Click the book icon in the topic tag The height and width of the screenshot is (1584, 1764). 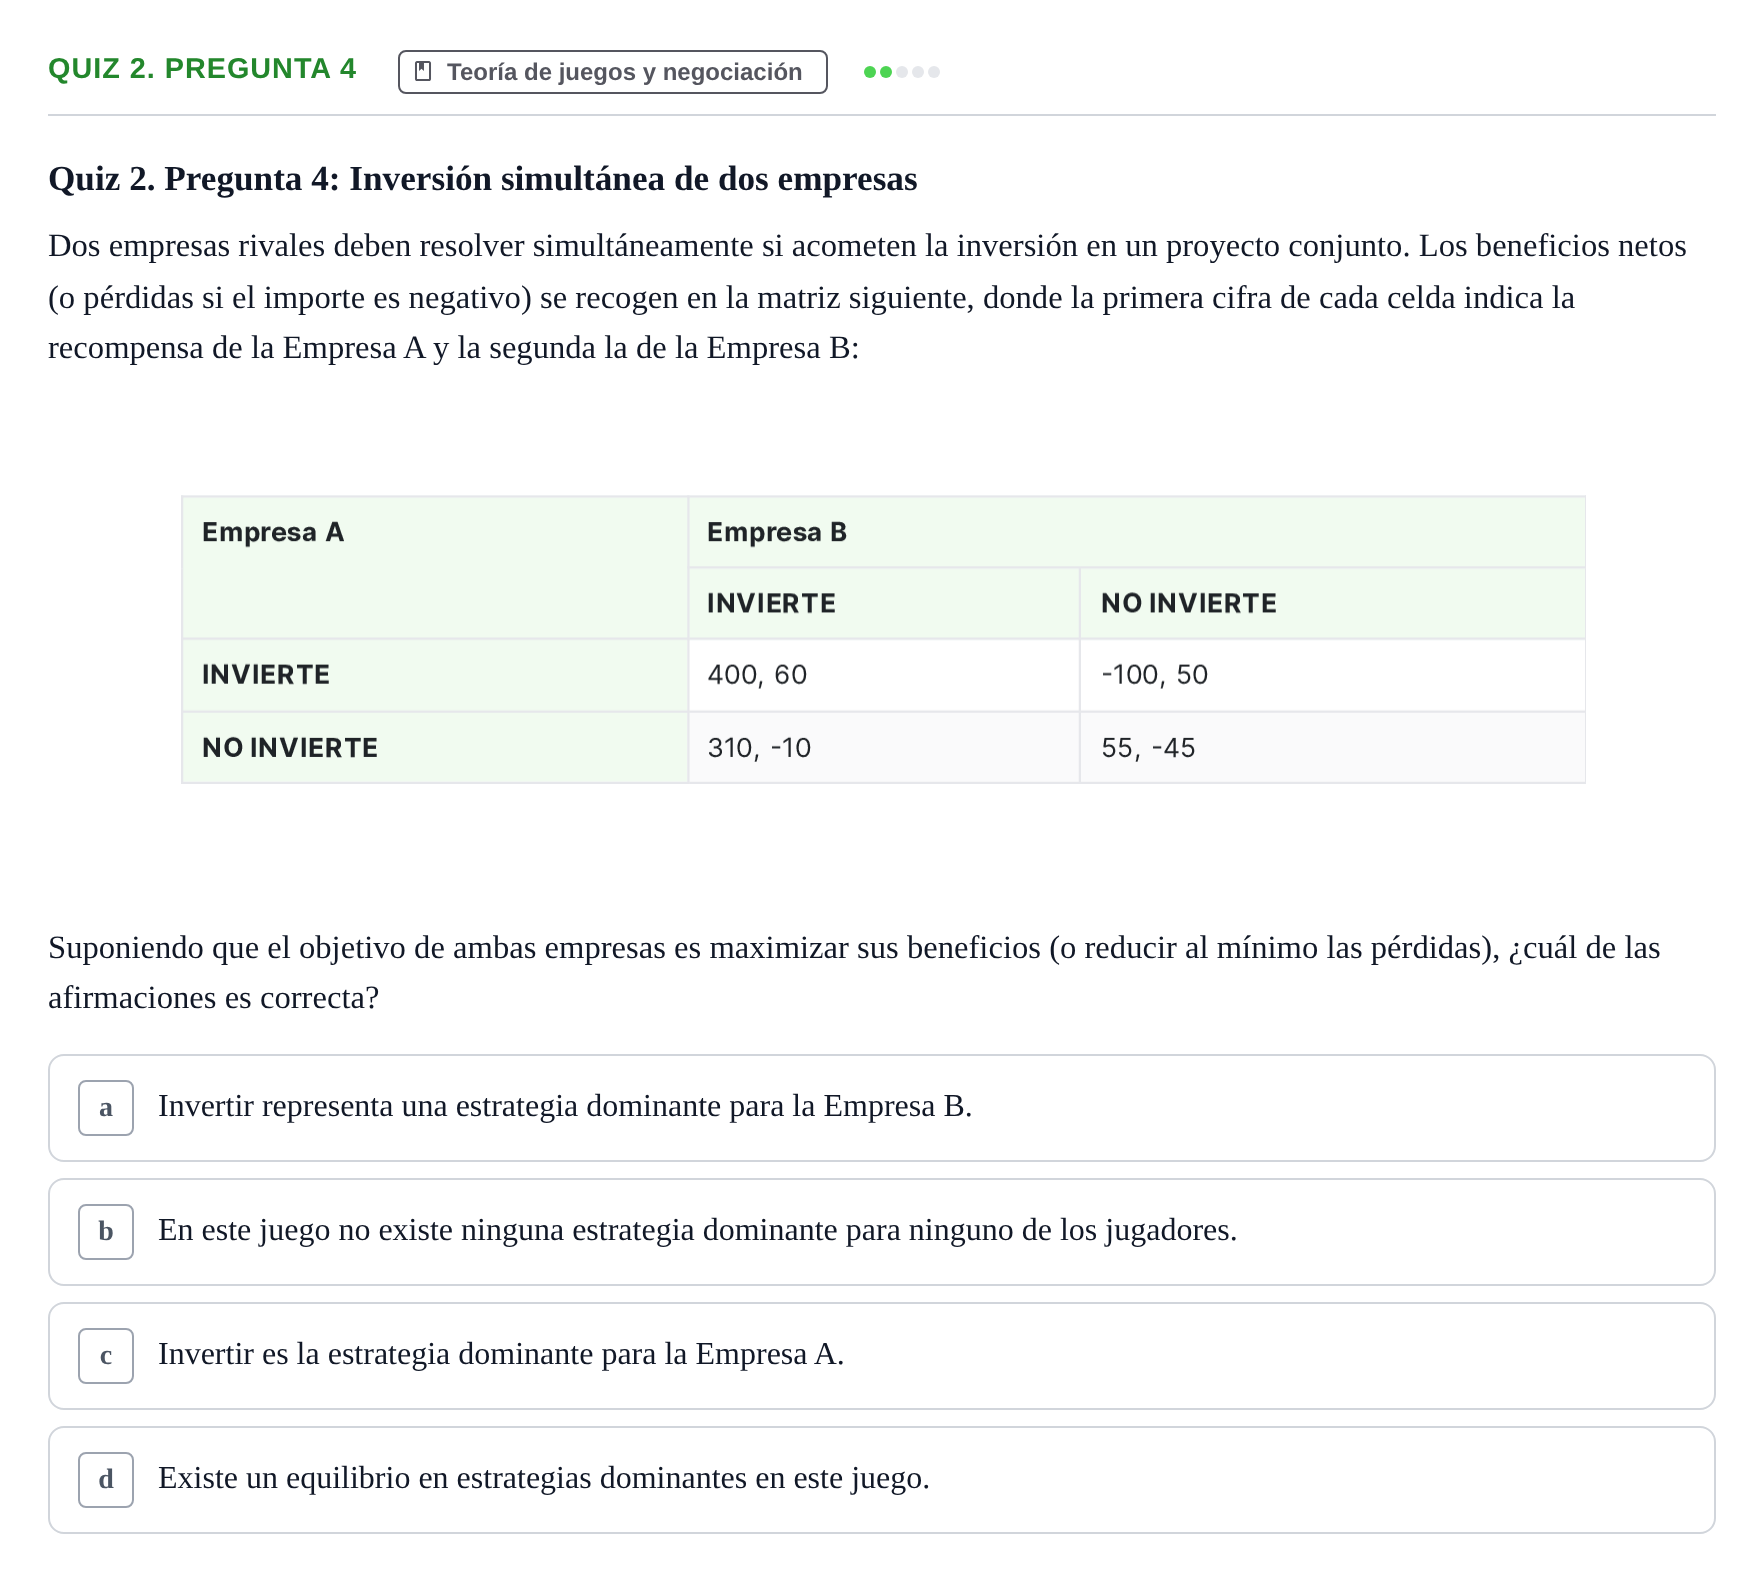click(423, 72)
